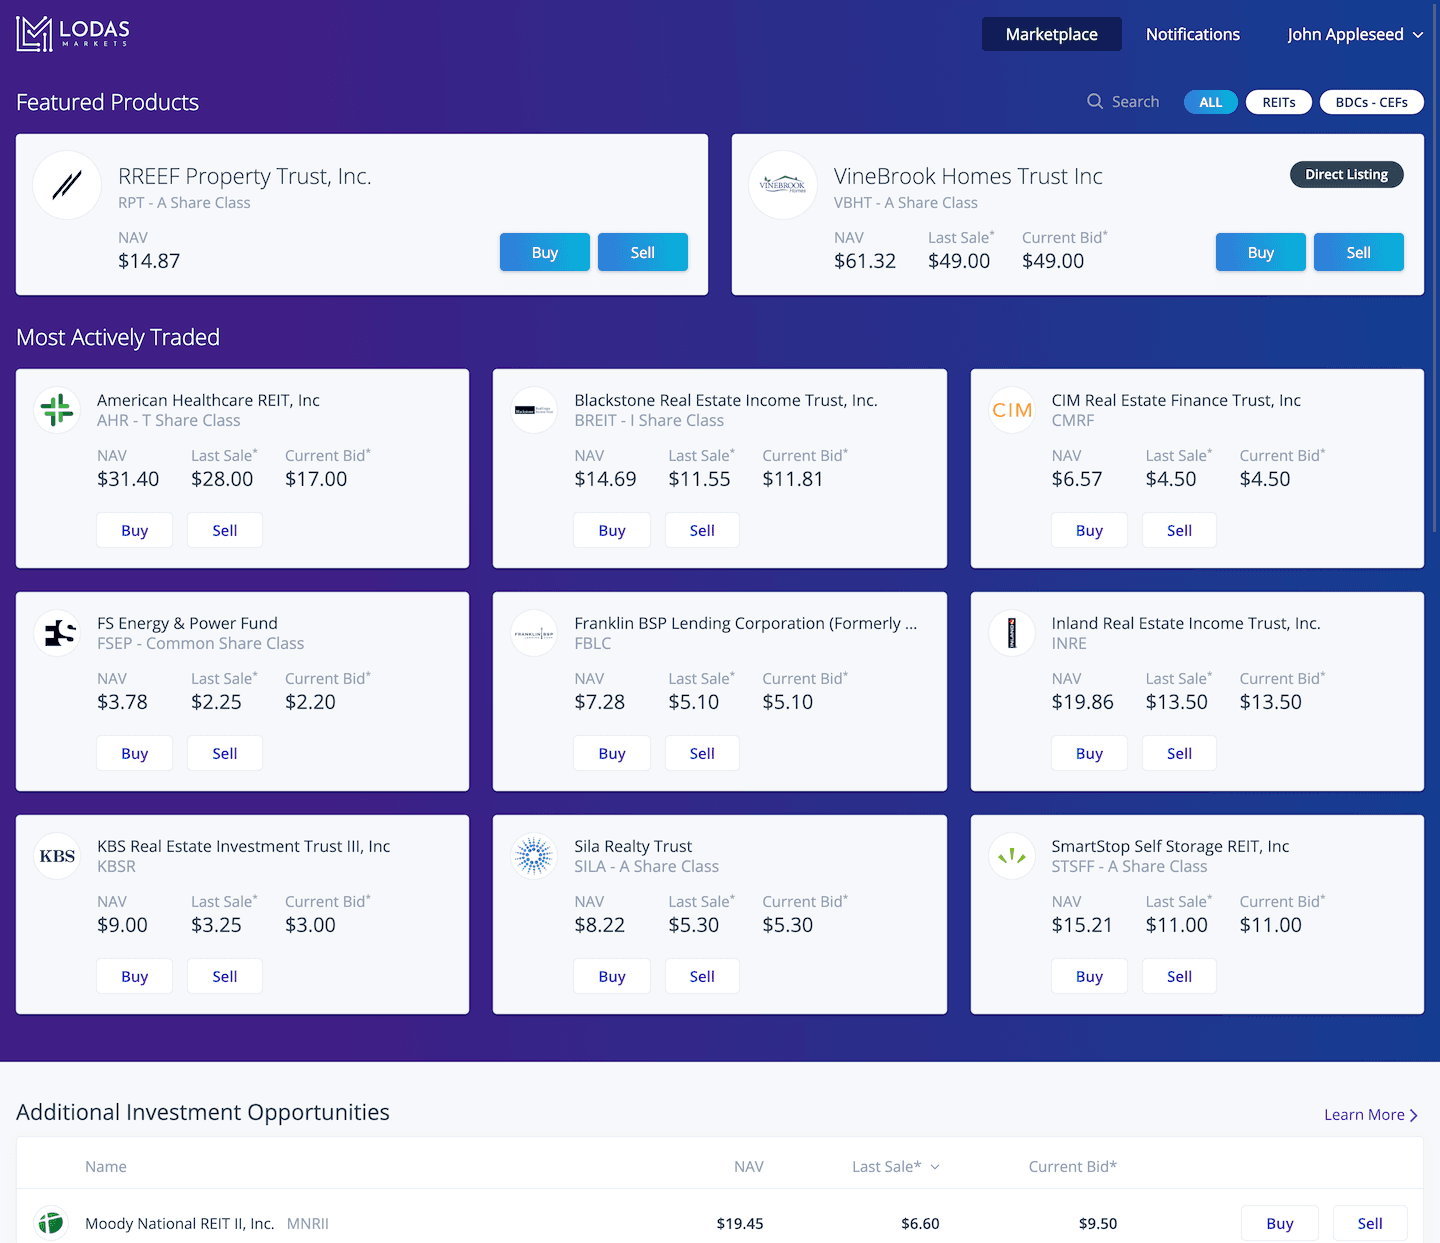Sell Inland Real Estate Income Trust

(x=1180, y=753)
